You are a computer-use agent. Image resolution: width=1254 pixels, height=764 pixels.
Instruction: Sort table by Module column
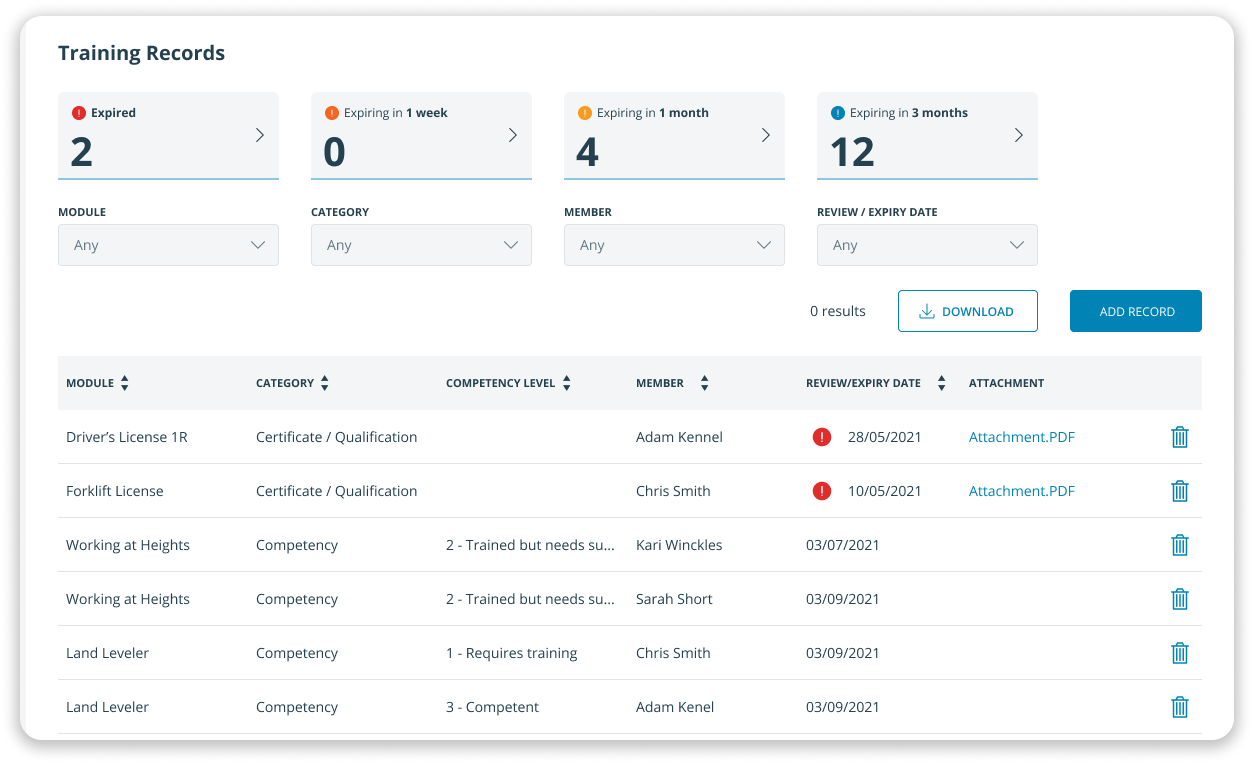[125, 383]
